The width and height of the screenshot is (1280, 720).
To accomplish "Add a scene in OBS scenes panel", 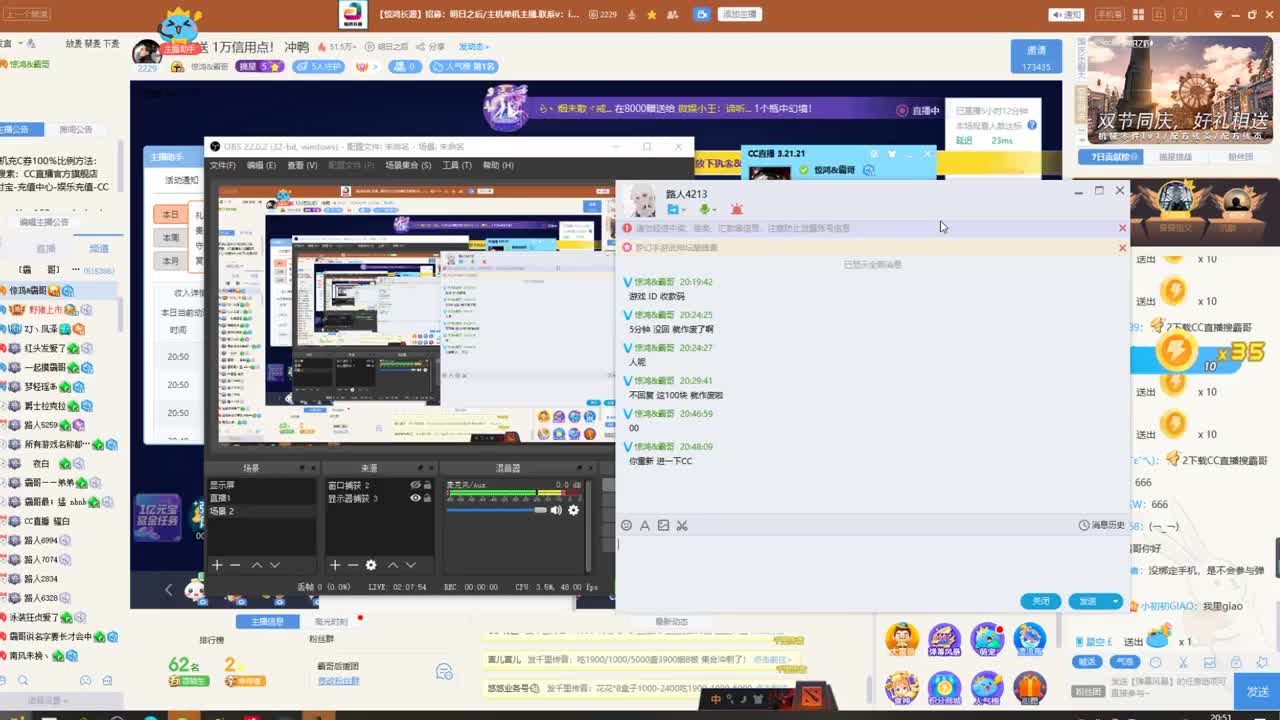I will point(217,565).
